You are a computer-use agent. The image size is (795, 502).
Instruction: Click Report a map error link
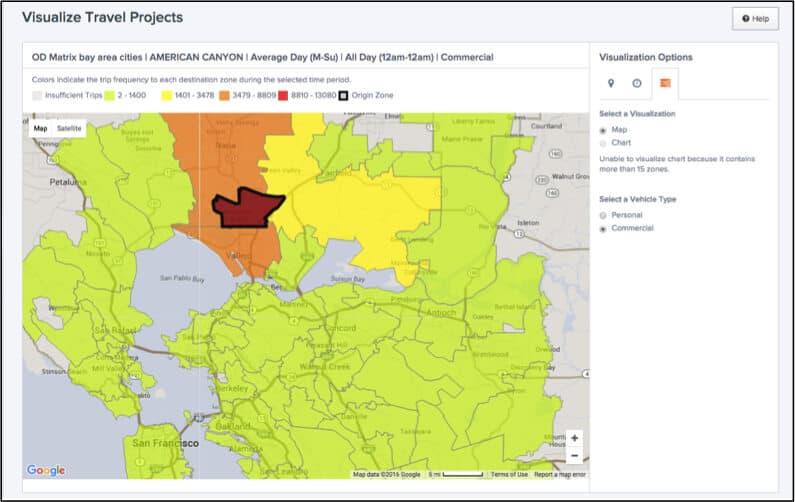point(560,474)
